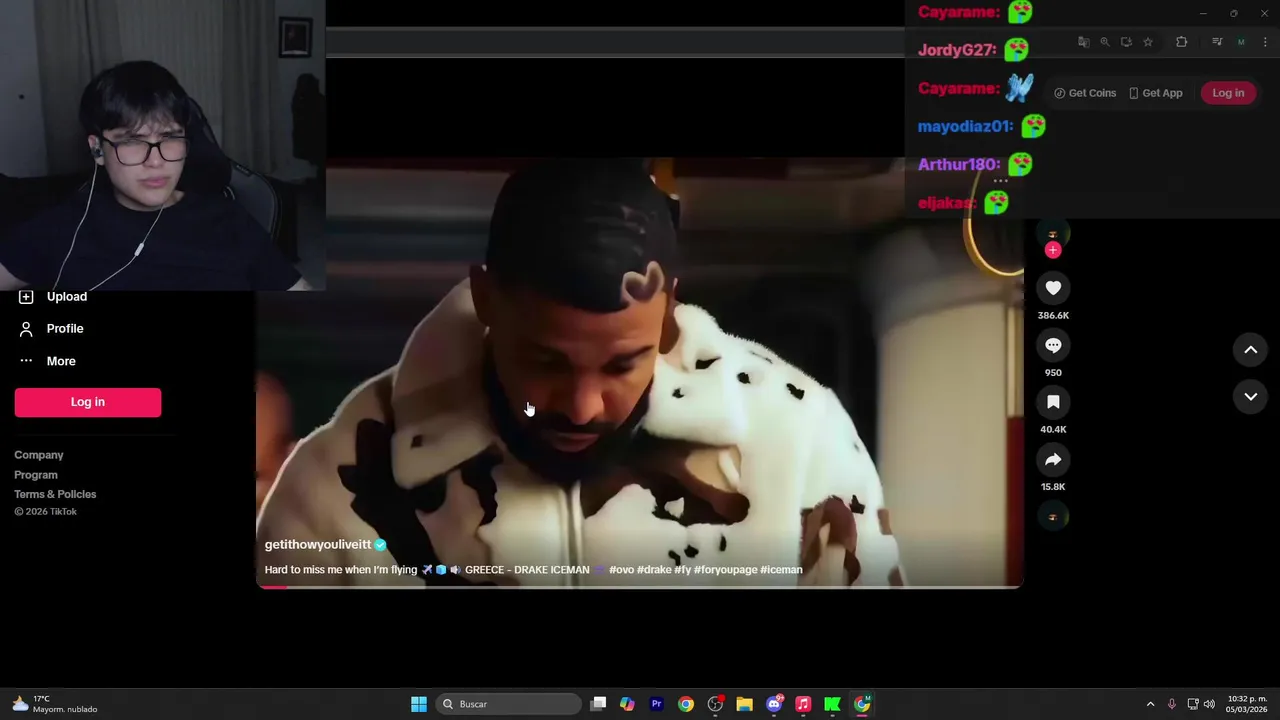
Task: Click Get Coins in the header
Action: click(x=1085, y=93)
